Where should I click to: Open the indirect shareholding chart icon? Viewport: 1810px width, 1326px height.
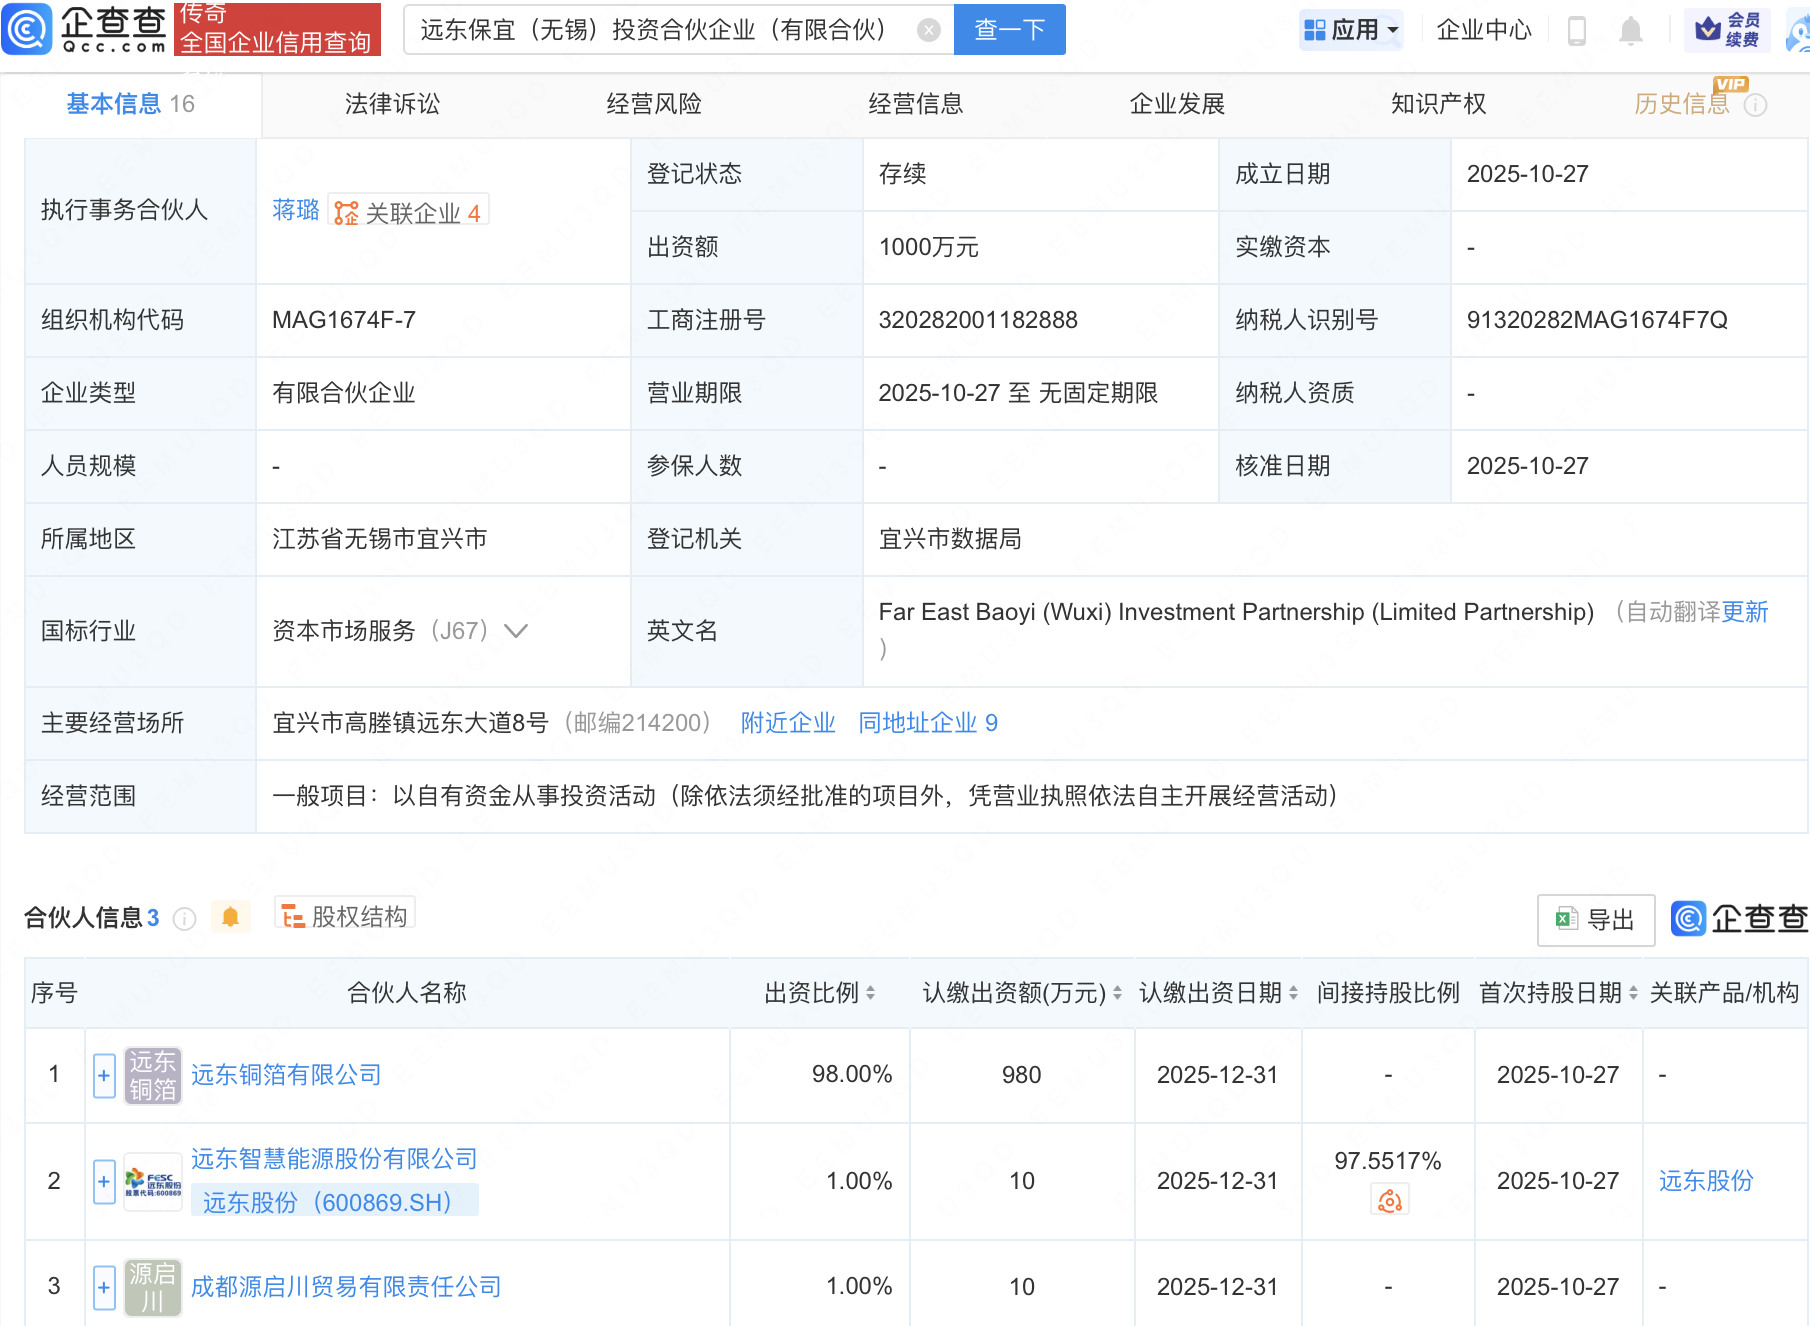(x=1389, y=1200)
